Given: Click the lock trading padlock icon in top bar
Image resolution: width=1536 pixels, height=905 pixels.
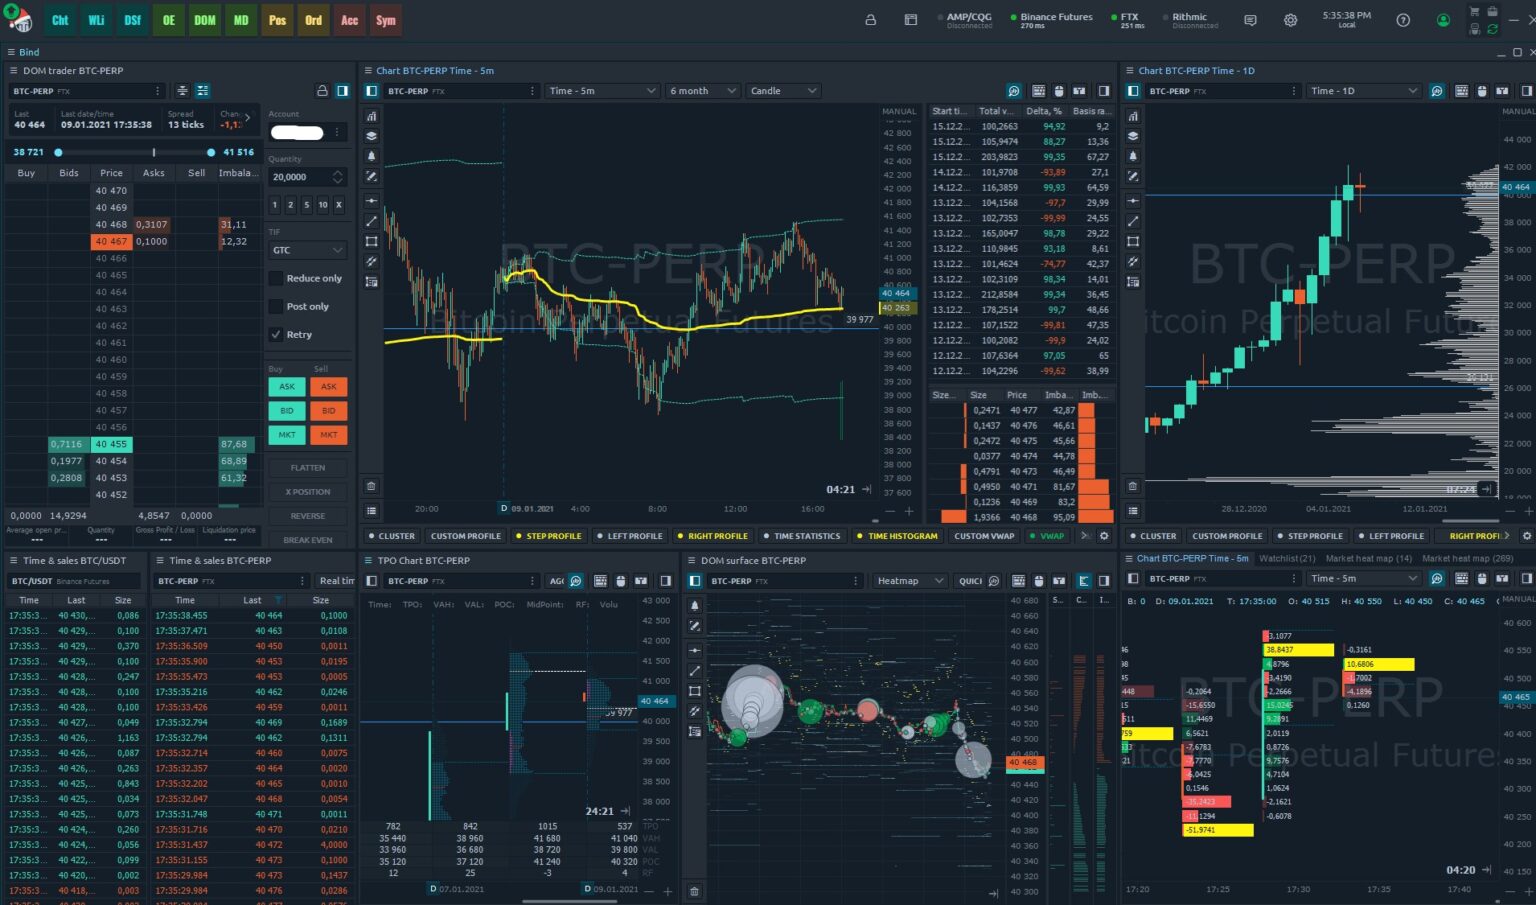Looking at the screenshot, I should [x=870, y=20].
